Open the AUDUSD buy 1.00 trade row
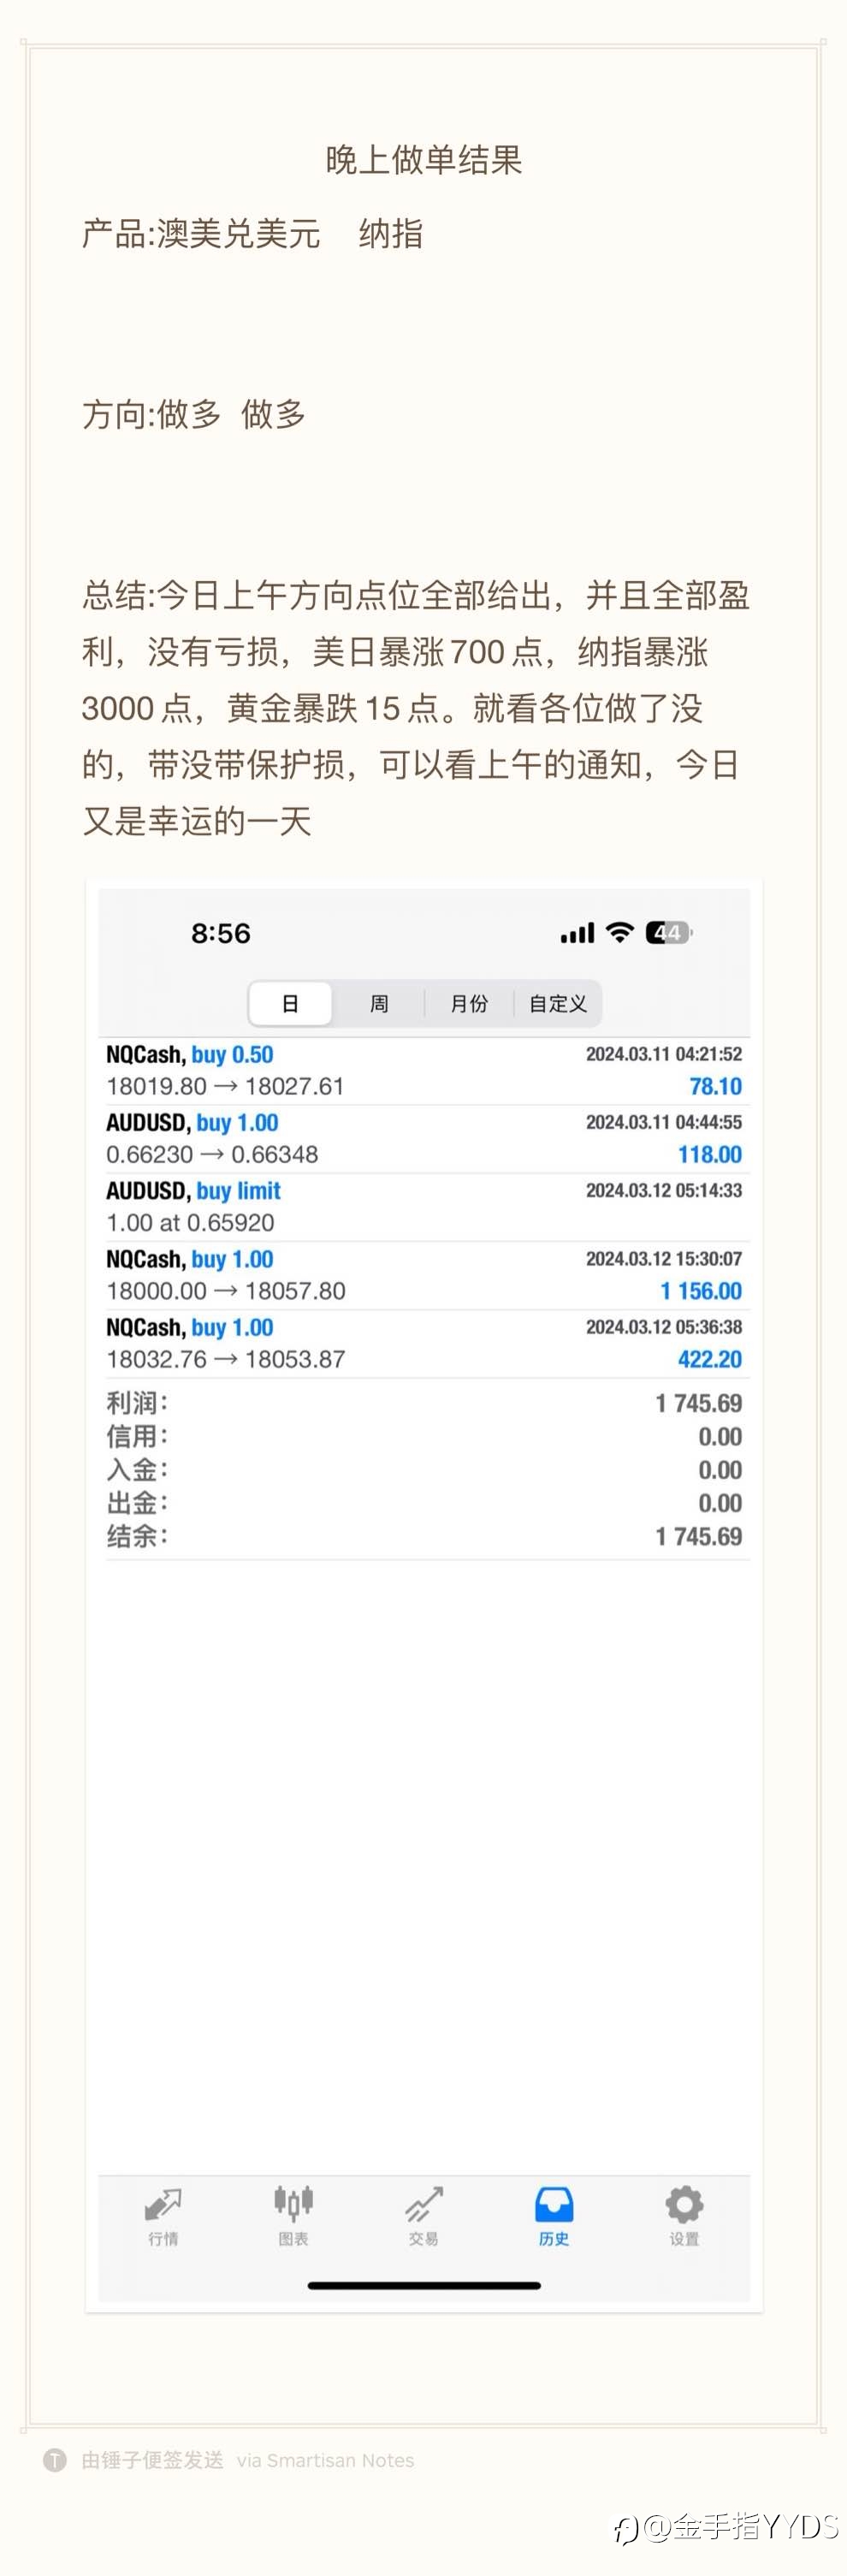847x2576 pixels. coord(424,1139)
